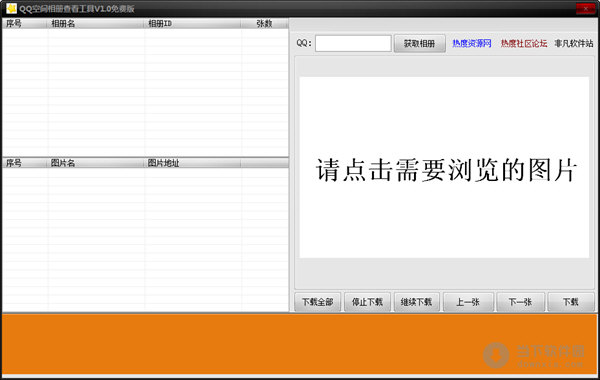Screen dimensions: 600x380
Task: Click 序号 header in picture list
Action: 25,163
